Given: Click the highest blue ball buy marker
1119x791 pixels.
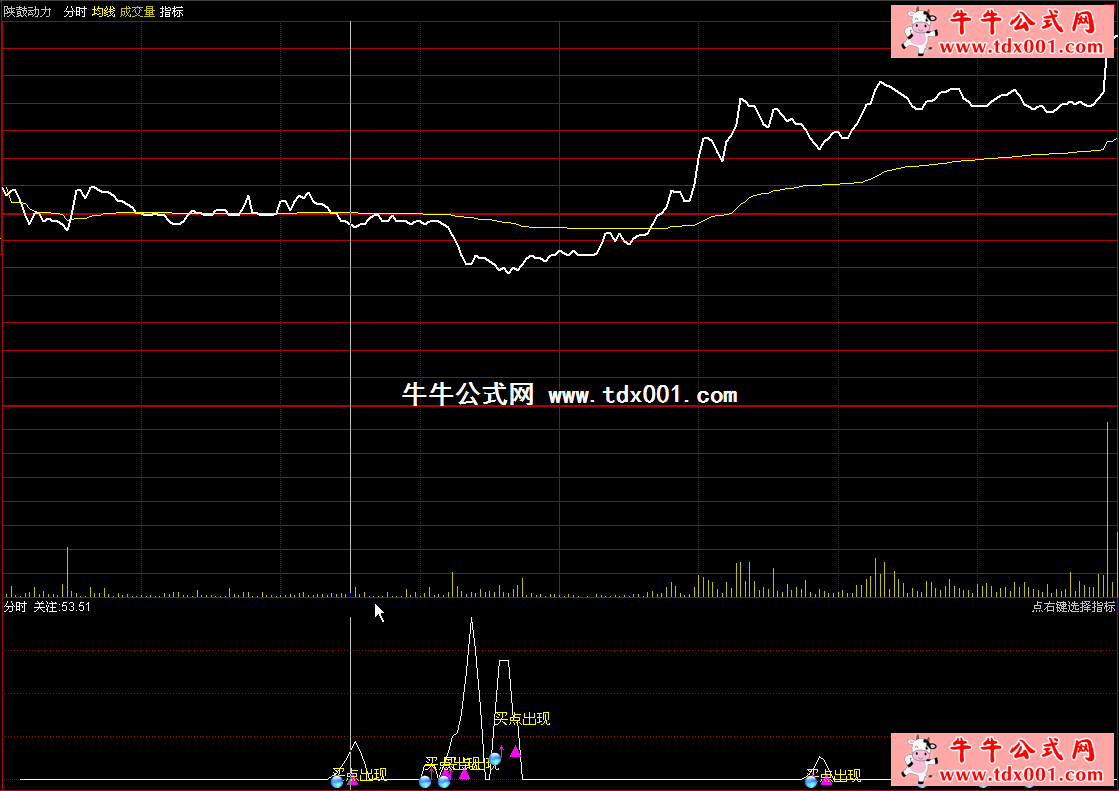Looking at the screenshot, I should click(495, 758).
